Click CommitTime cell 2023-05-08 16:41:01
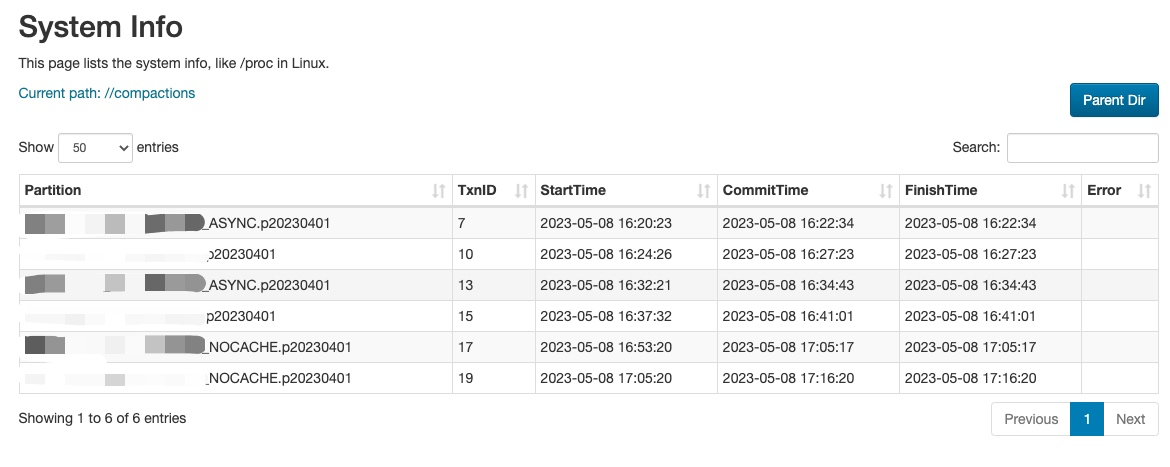Viewport: 1170px width, 467px height. [x=788, y=316]
